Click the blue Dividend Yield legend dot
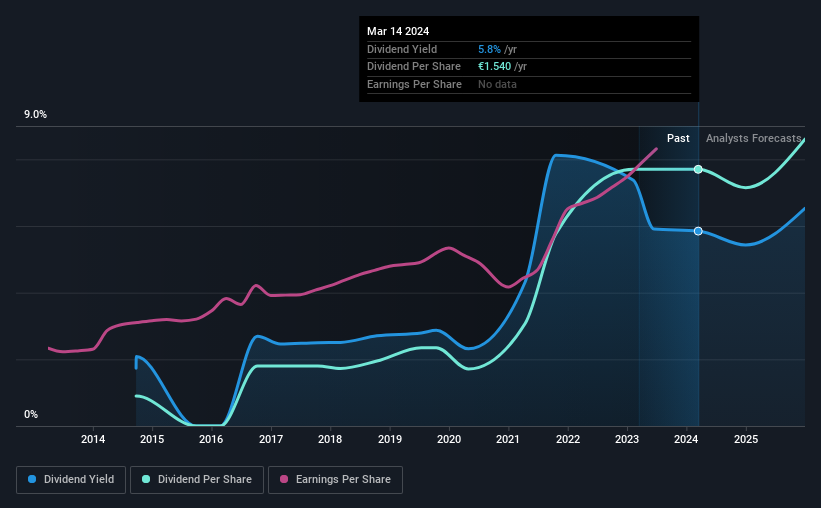The height and width of the screenshot is (508, 821). 32,479
